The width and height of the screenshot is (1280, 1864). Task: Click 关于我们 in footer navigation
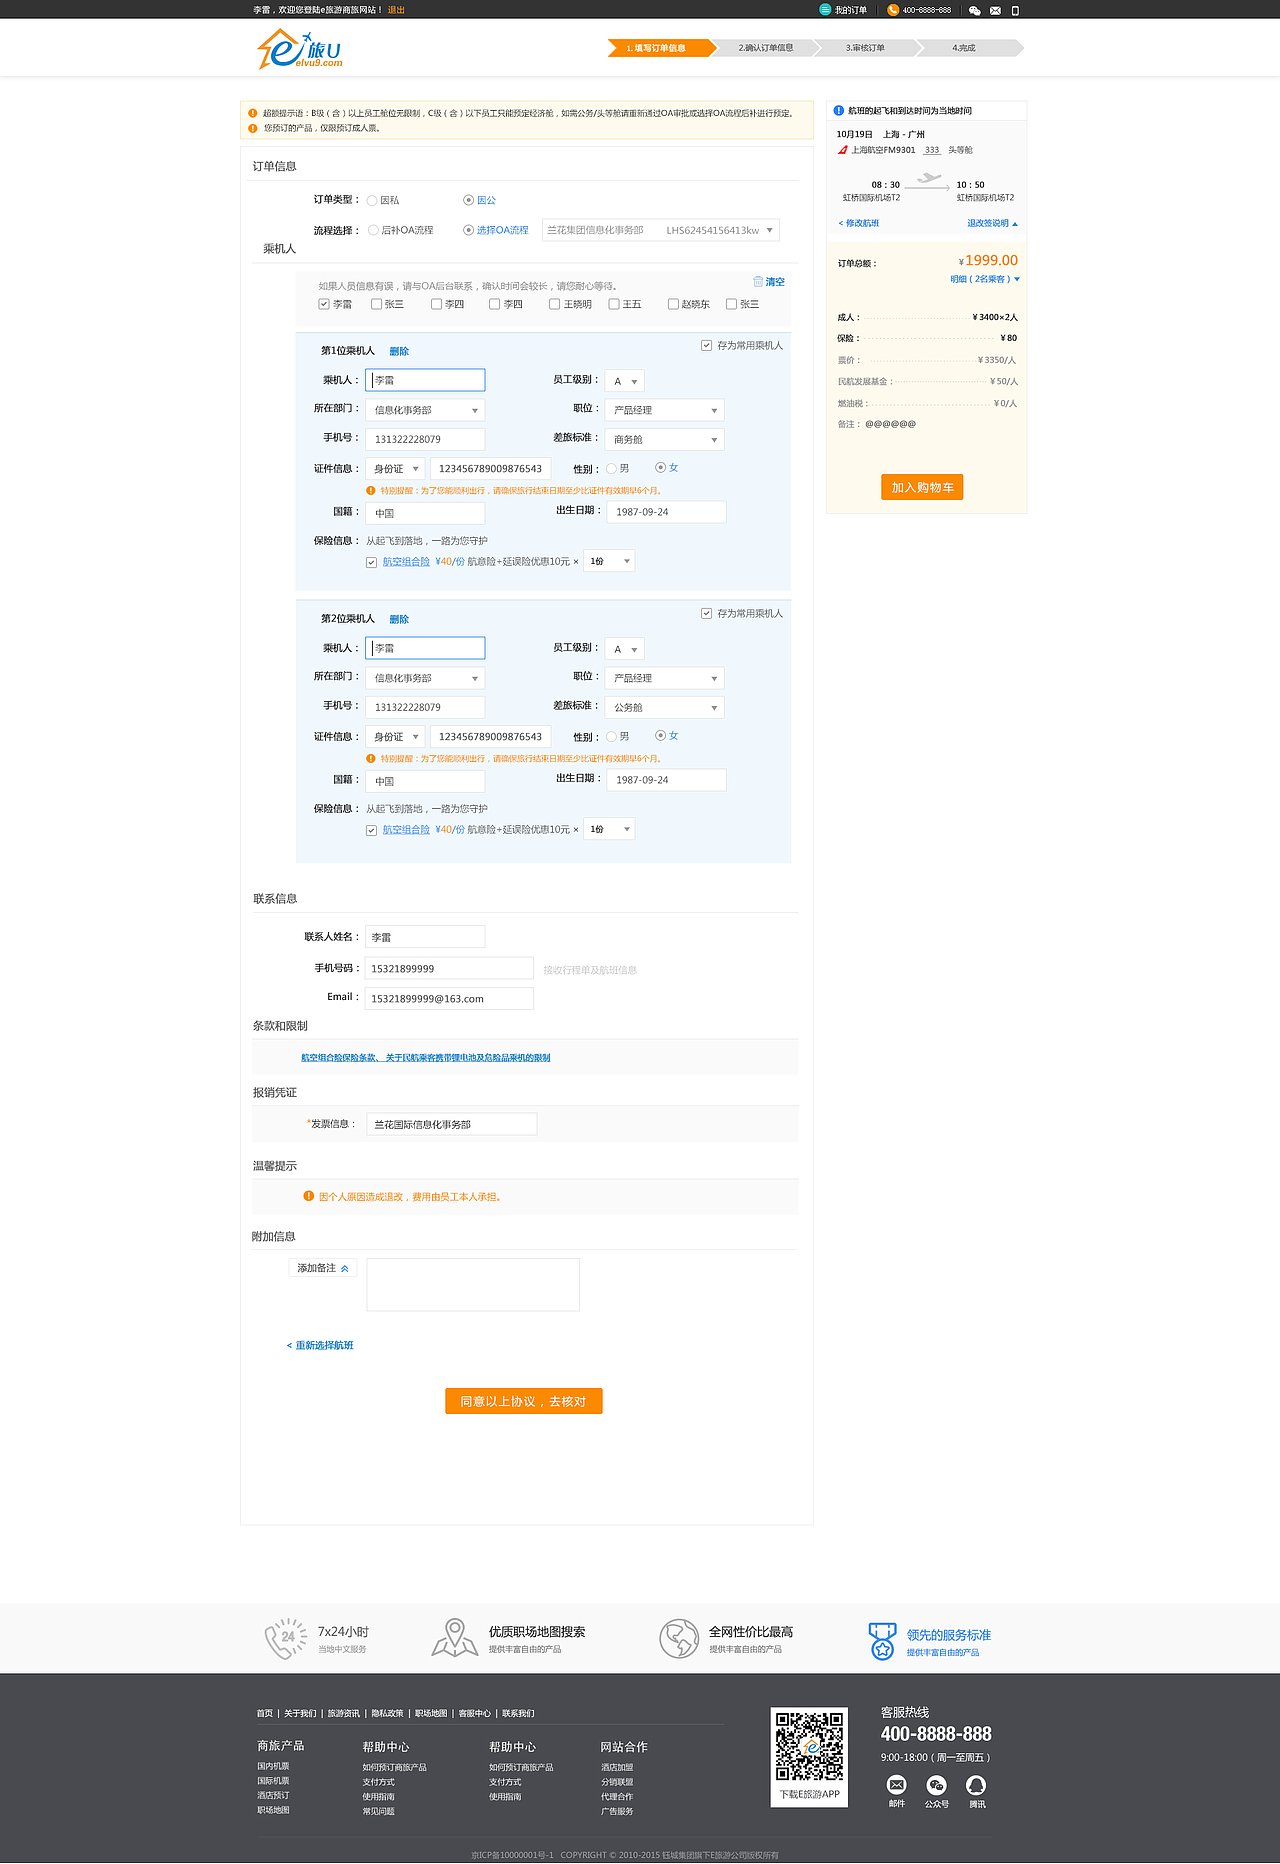coord(300,1713)
